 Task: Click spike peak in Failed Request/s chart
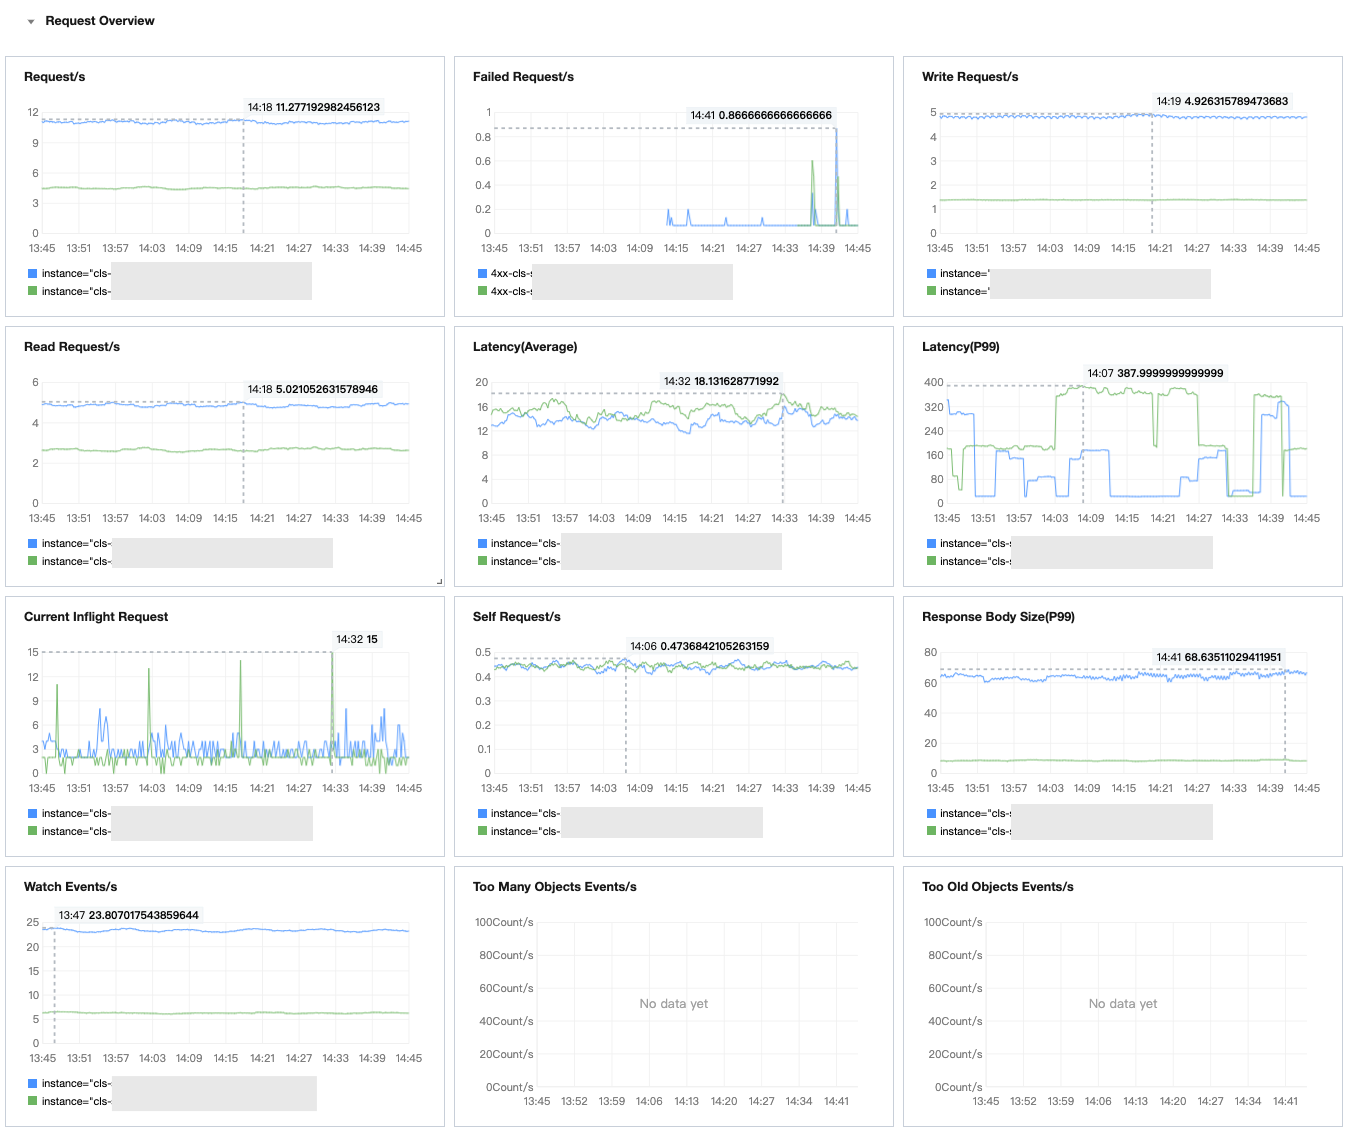click(x=836, y=129)
